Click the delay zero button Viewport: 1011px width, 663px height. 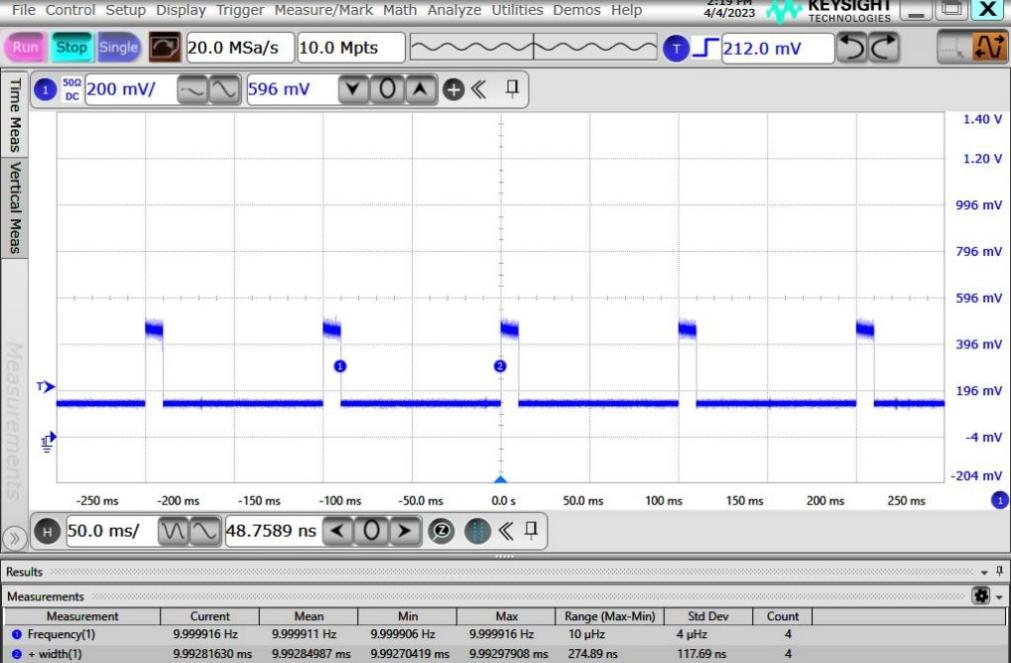[371, 531]
